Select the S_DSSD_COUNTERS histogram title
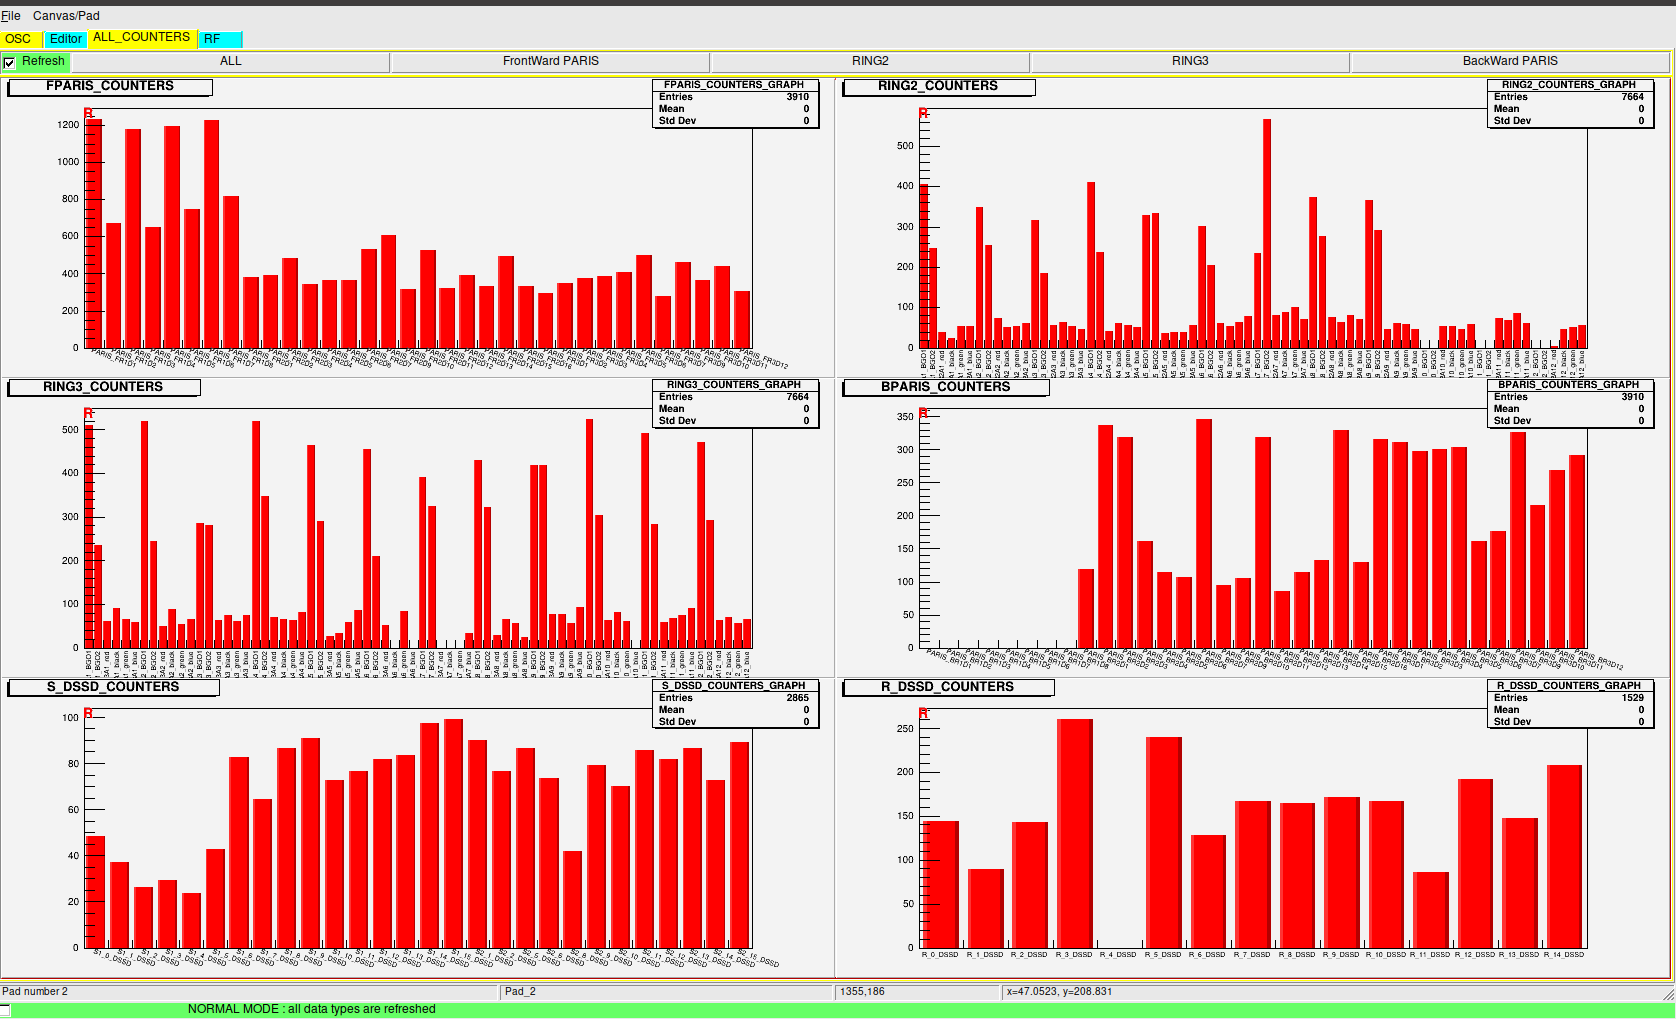The width and height of the screenshot is (1676, 1019). coord(113,687)
